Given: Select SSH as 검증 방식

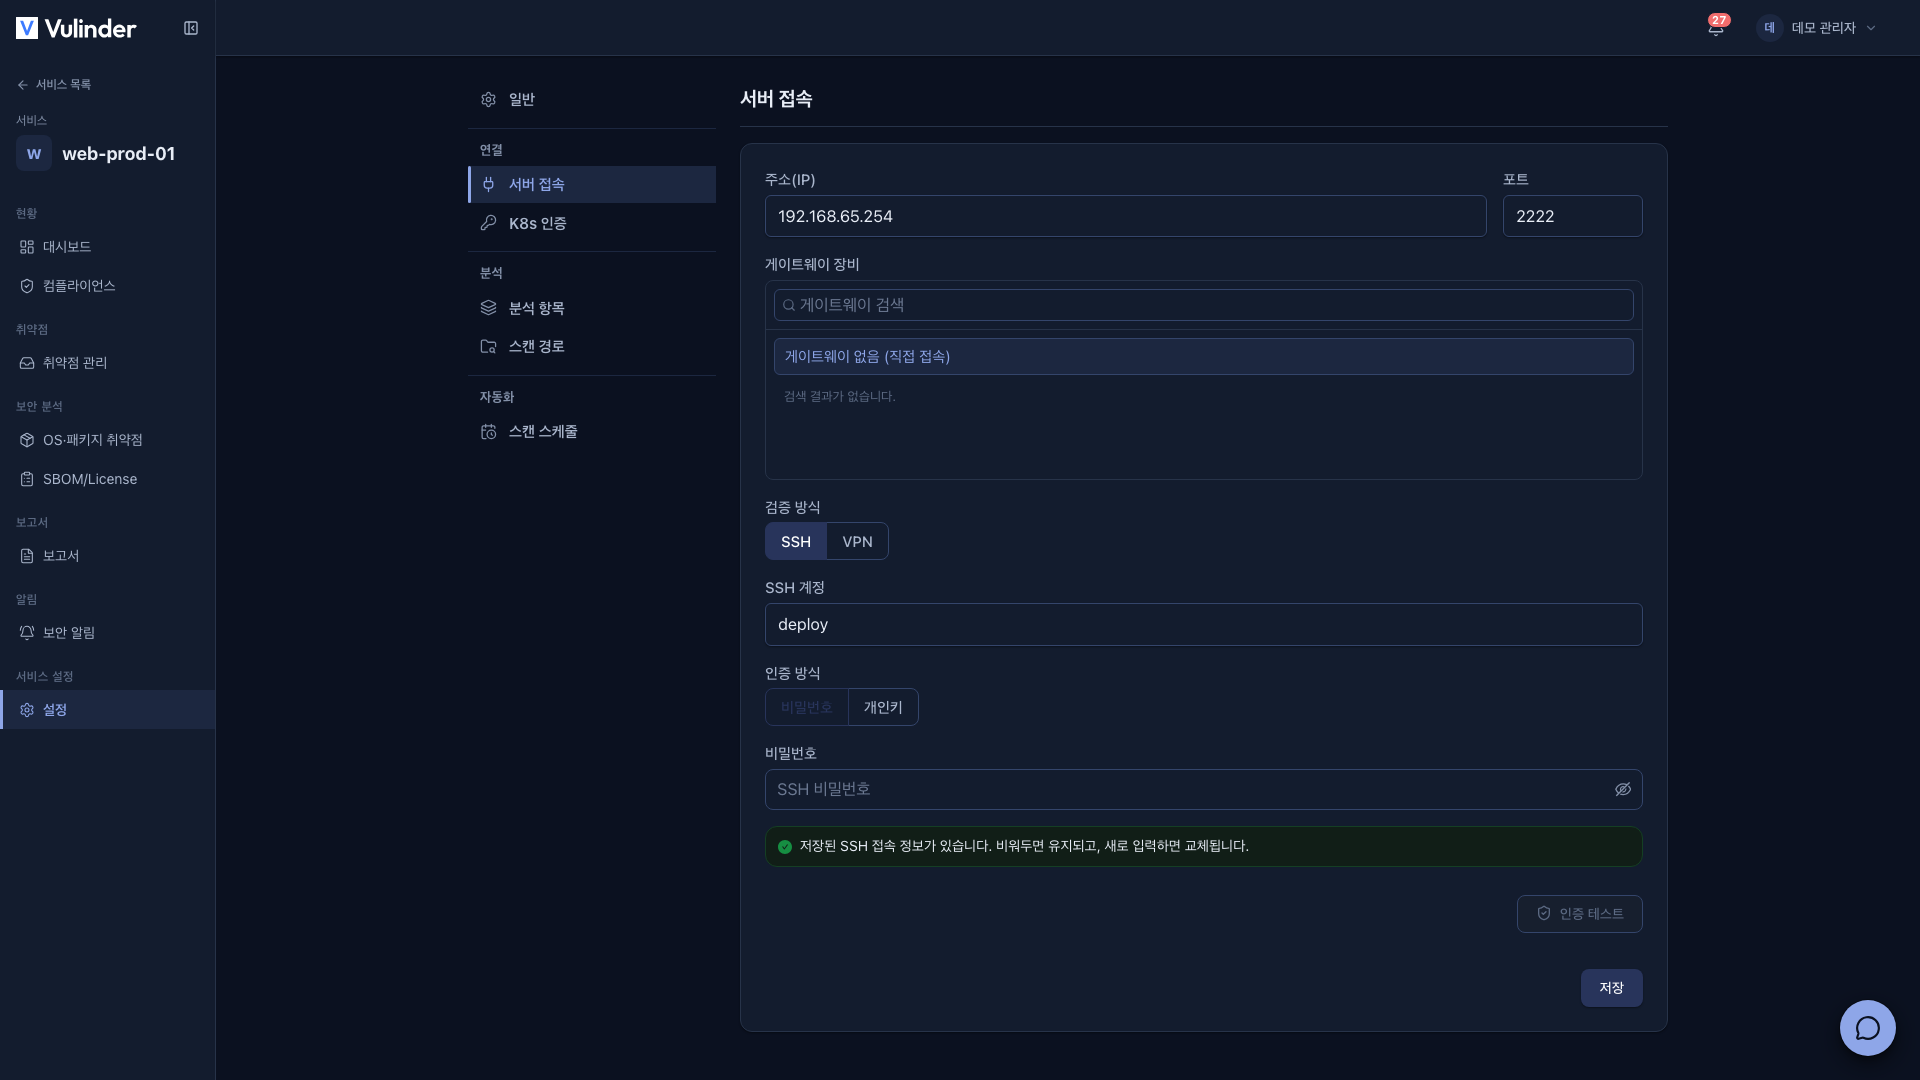Looking at the screenshot, I should coord(796,541).
